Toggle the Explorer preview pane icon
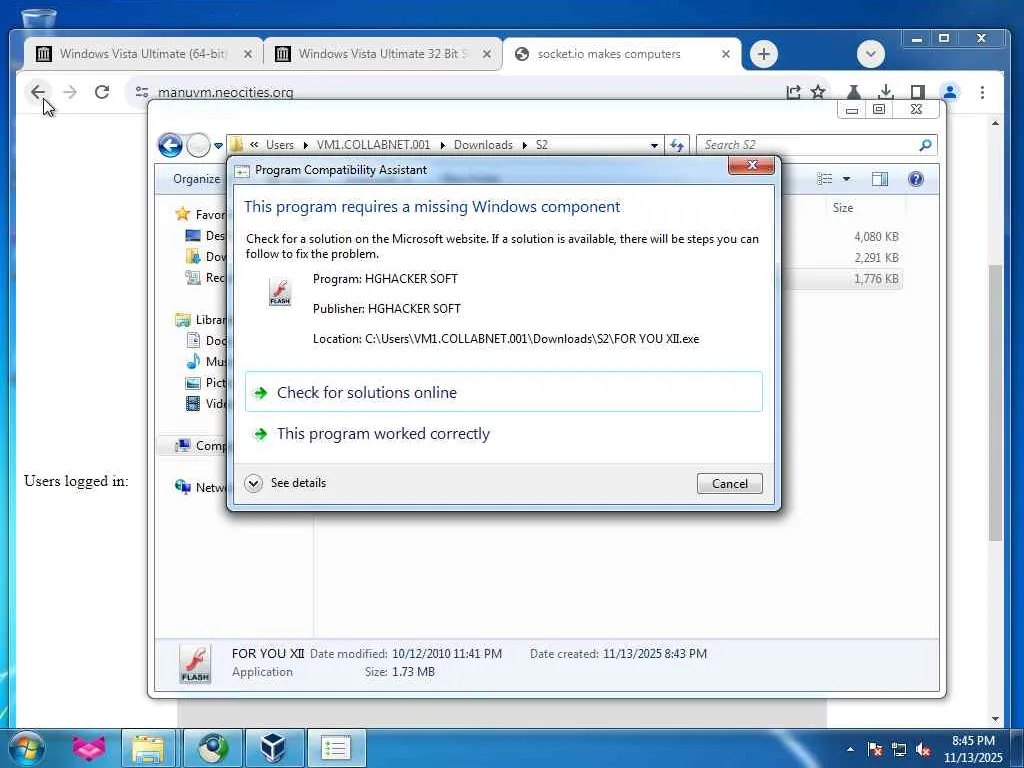The width and height of the screenshot is (1024, 768). (x=880, y=179)
